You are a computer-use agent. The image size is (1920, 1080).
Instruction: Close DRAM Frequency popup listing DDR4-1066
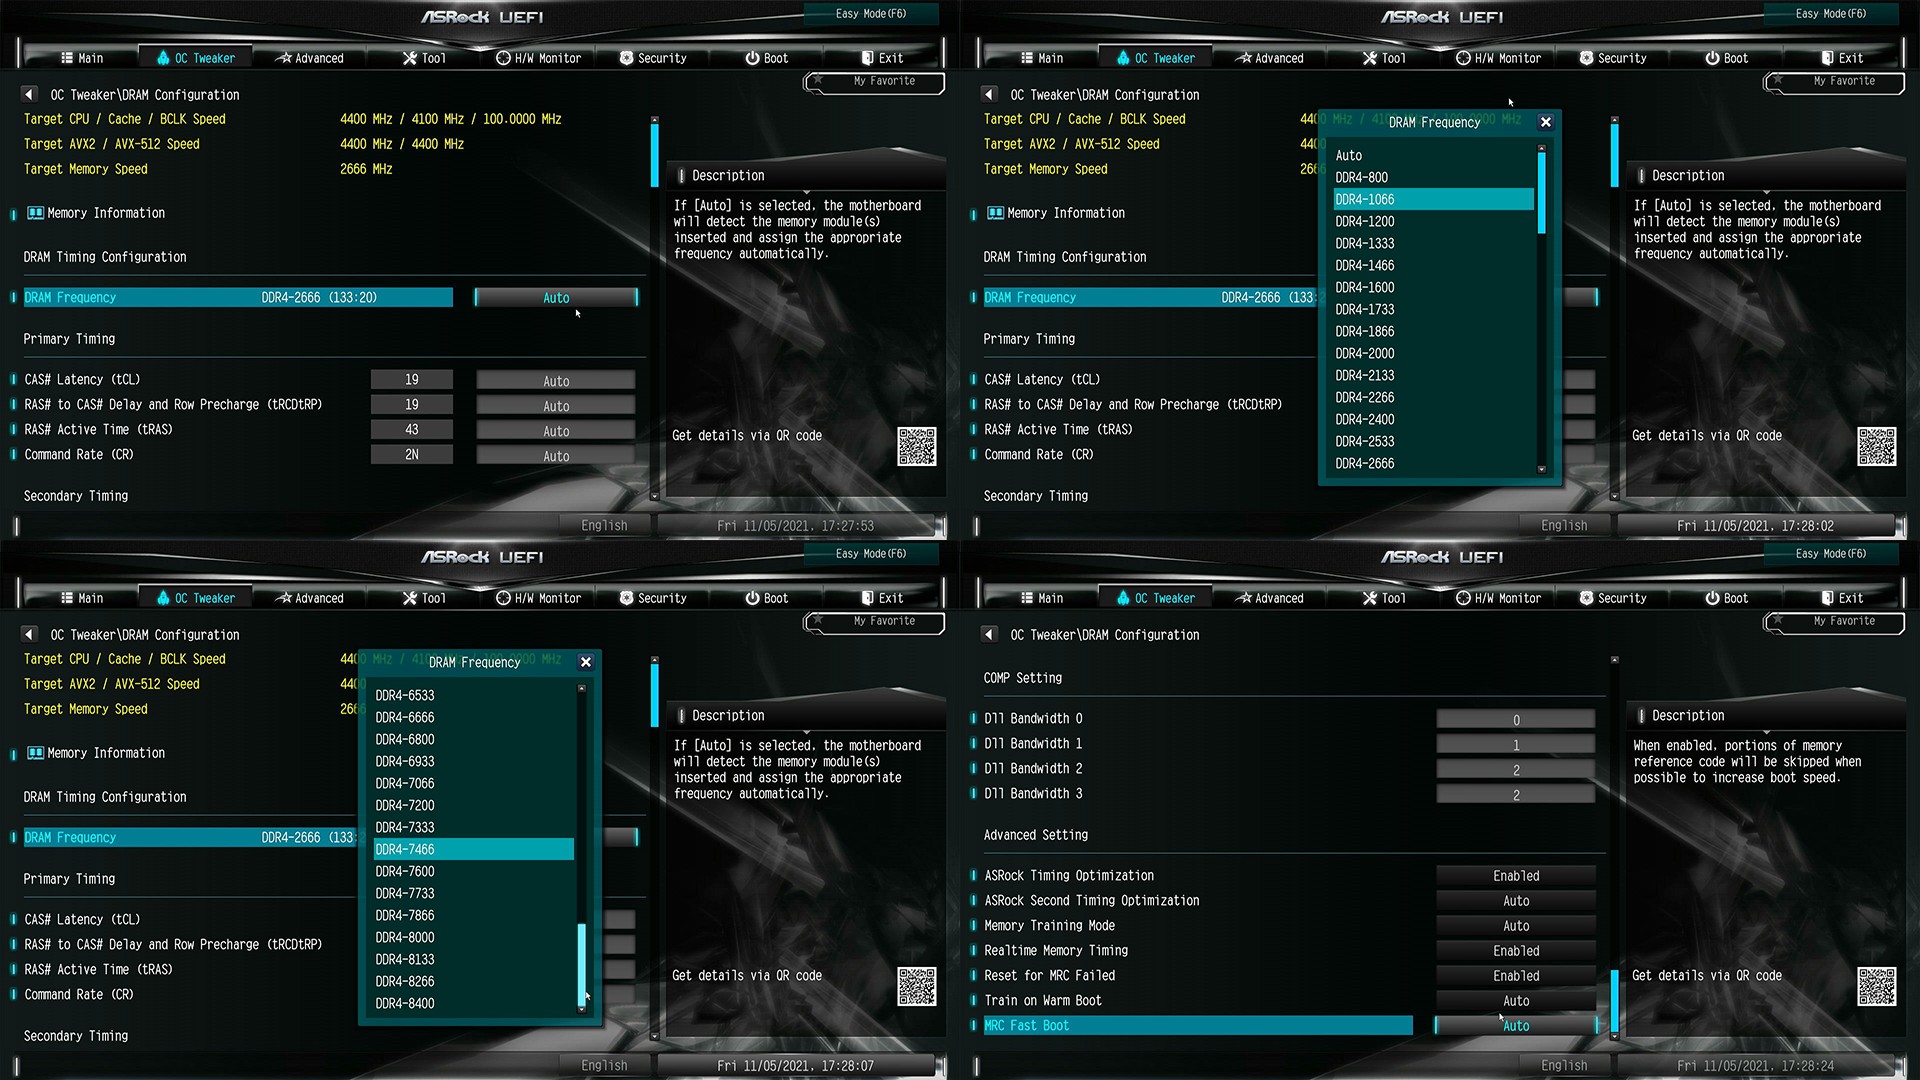1545,122
